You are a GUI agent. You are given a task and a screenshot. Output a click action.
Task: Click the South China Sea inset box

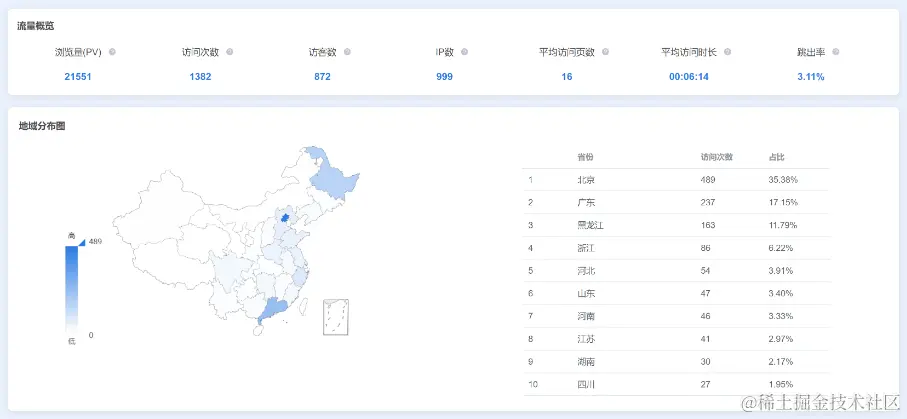click(335, 317)
